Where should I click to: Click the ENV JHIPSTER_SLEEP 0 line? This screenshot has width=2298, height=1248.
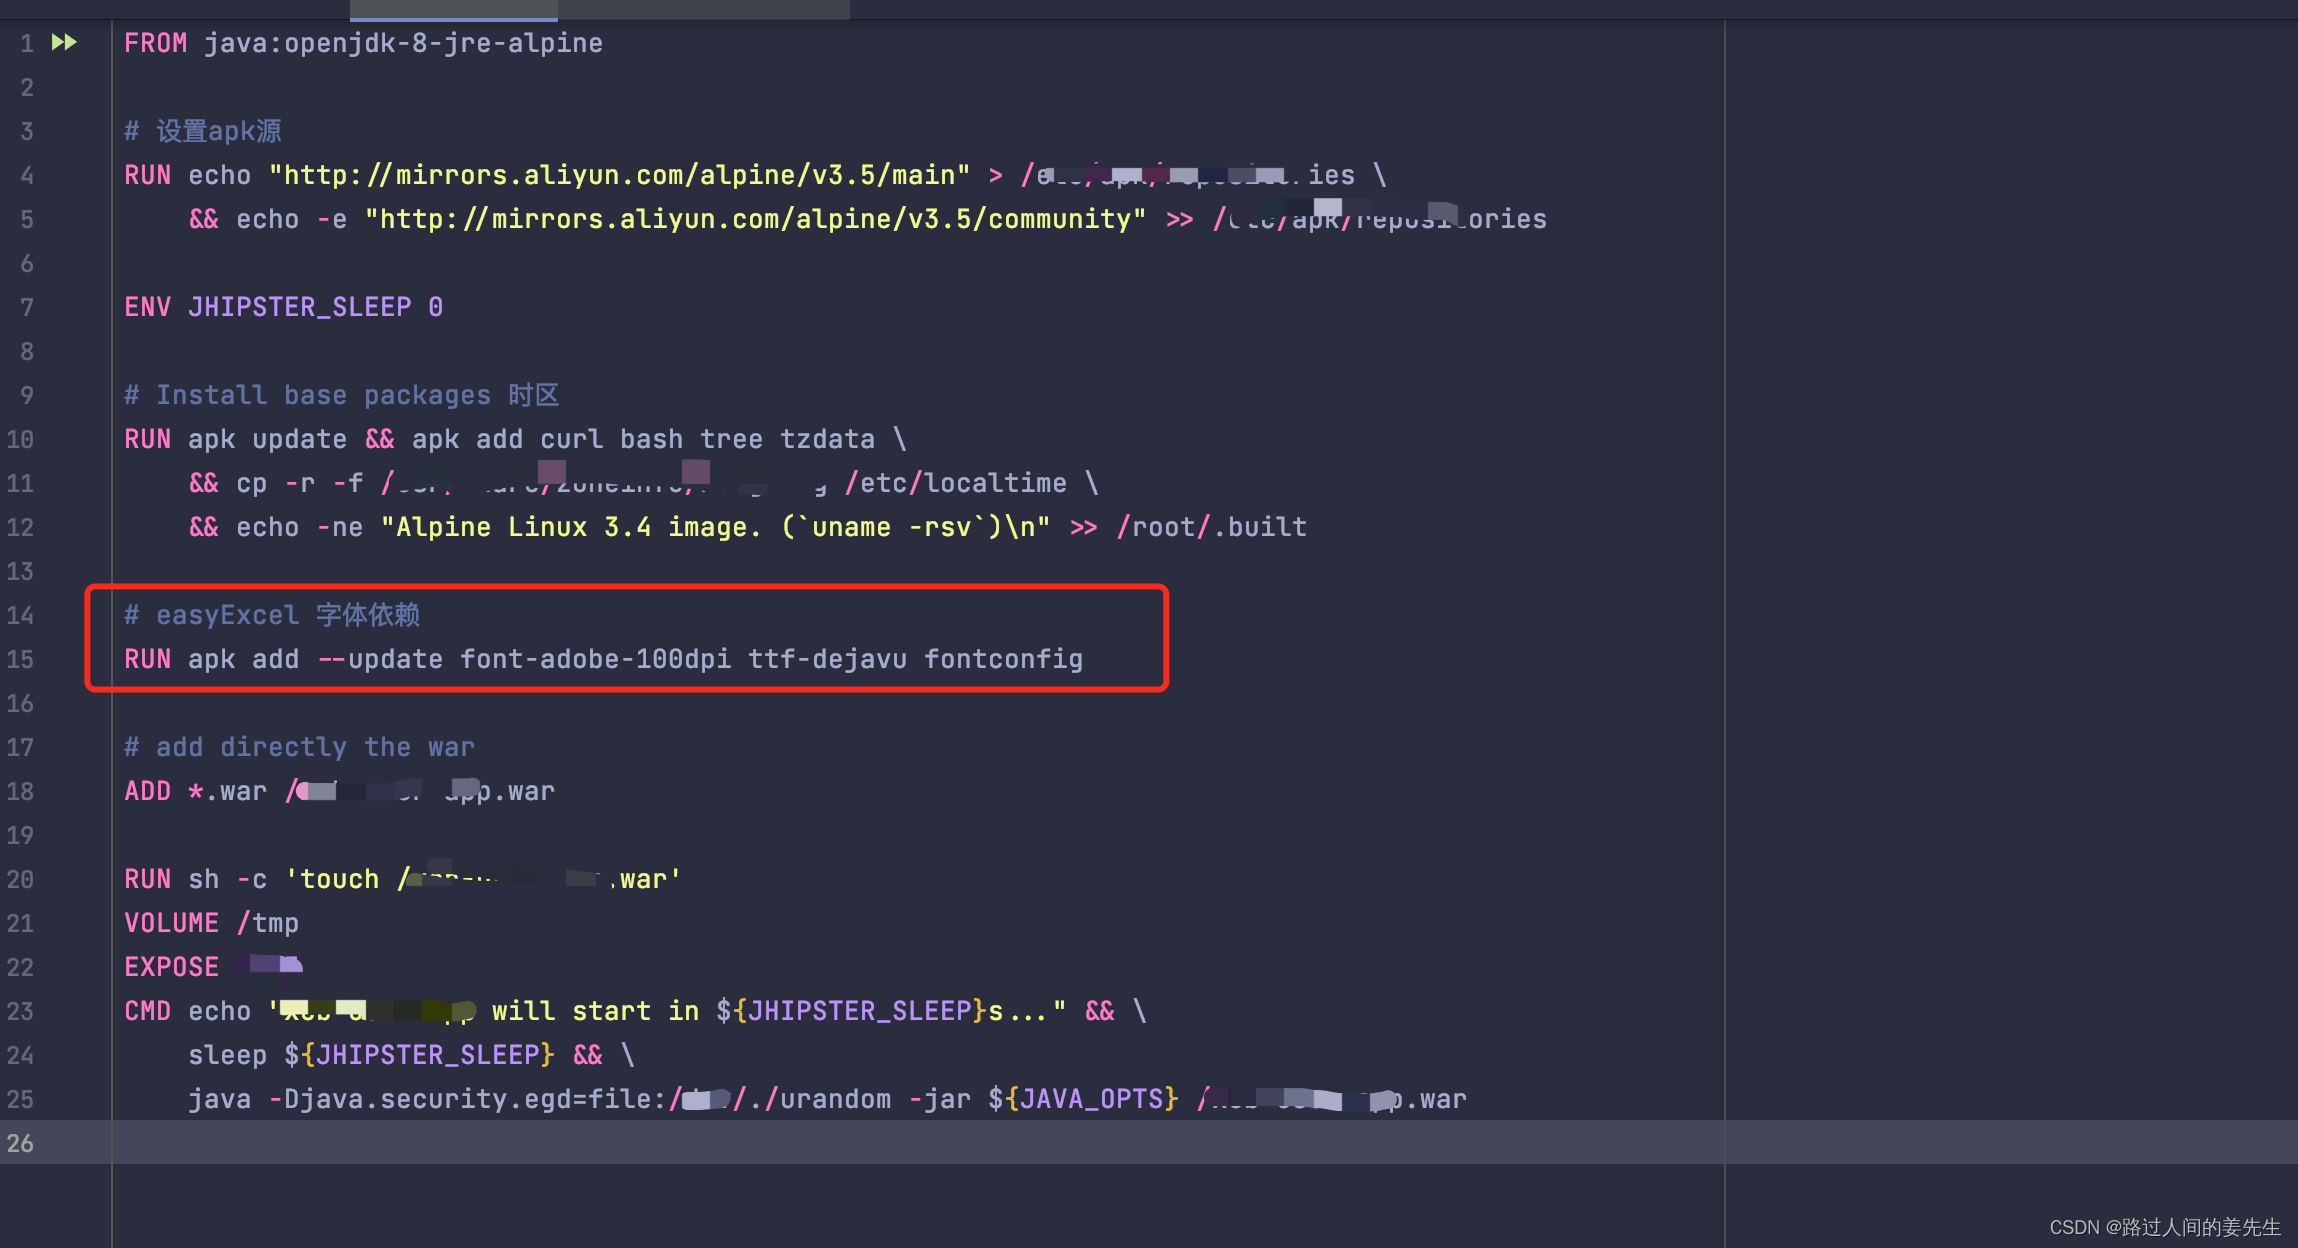(x=284, y=307)
